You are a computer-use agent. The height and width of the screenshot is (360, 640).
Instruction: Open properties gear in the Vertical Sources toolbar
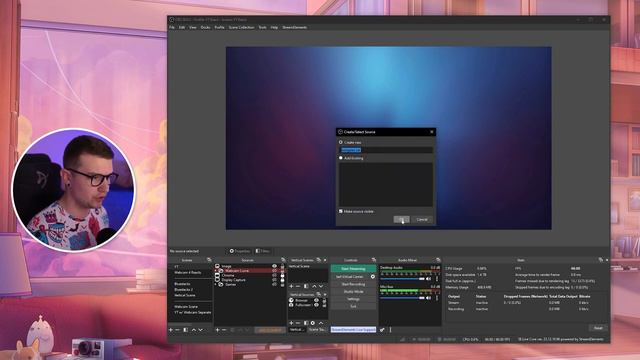313,323
